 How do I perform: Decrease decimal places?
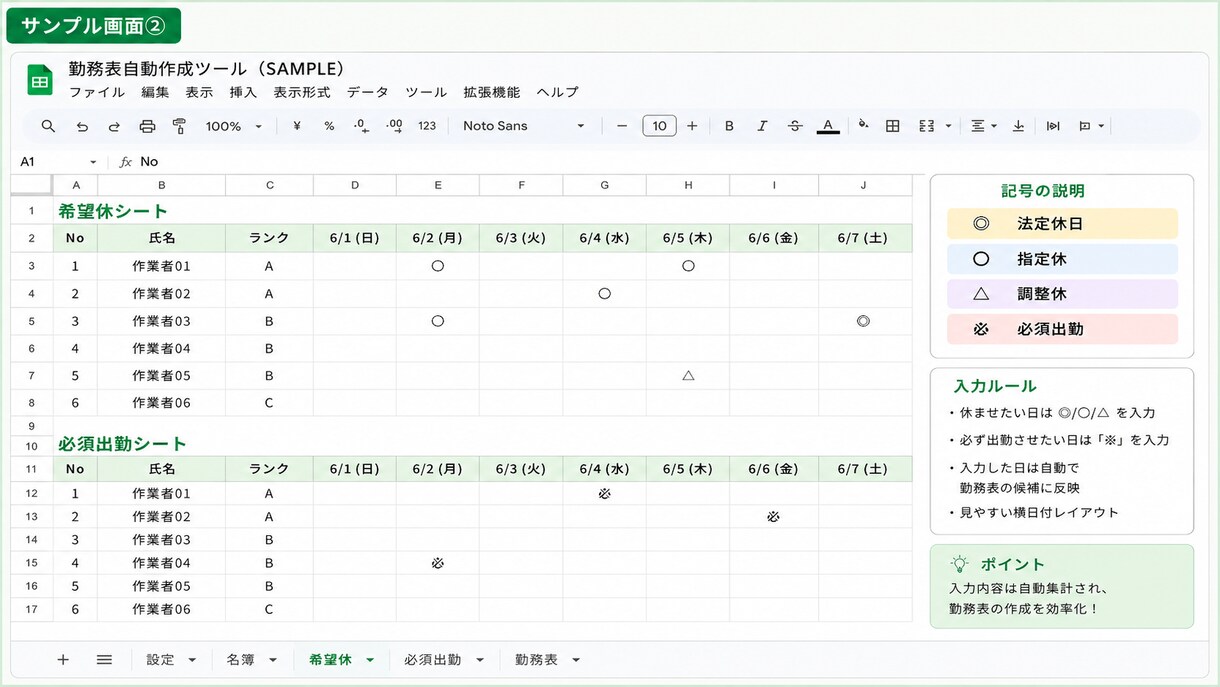click(x=361, y=126)
